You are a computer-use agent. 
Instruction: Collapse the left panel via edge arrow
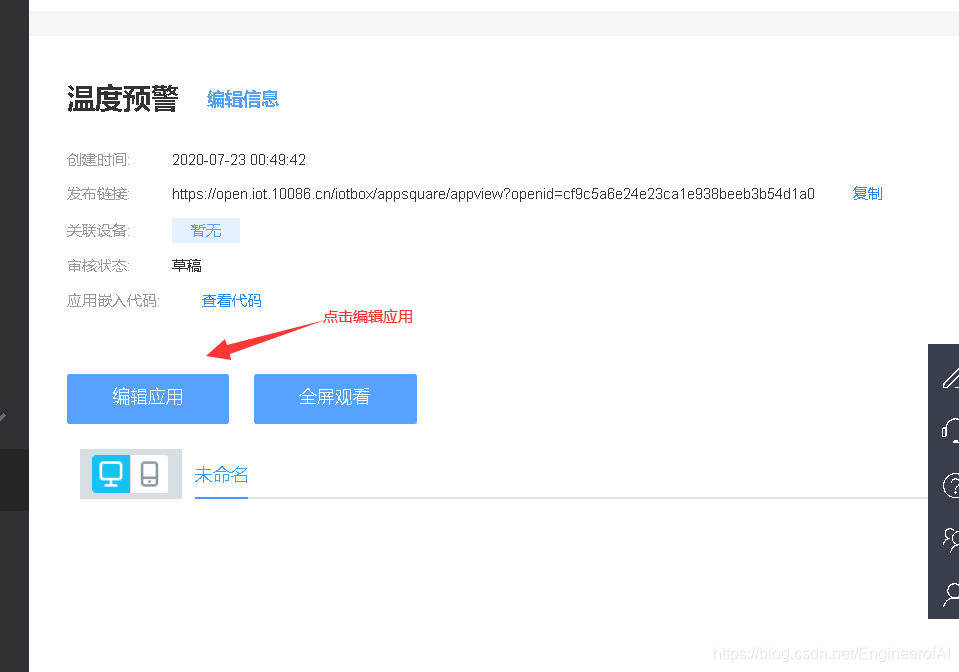point(4,419)
